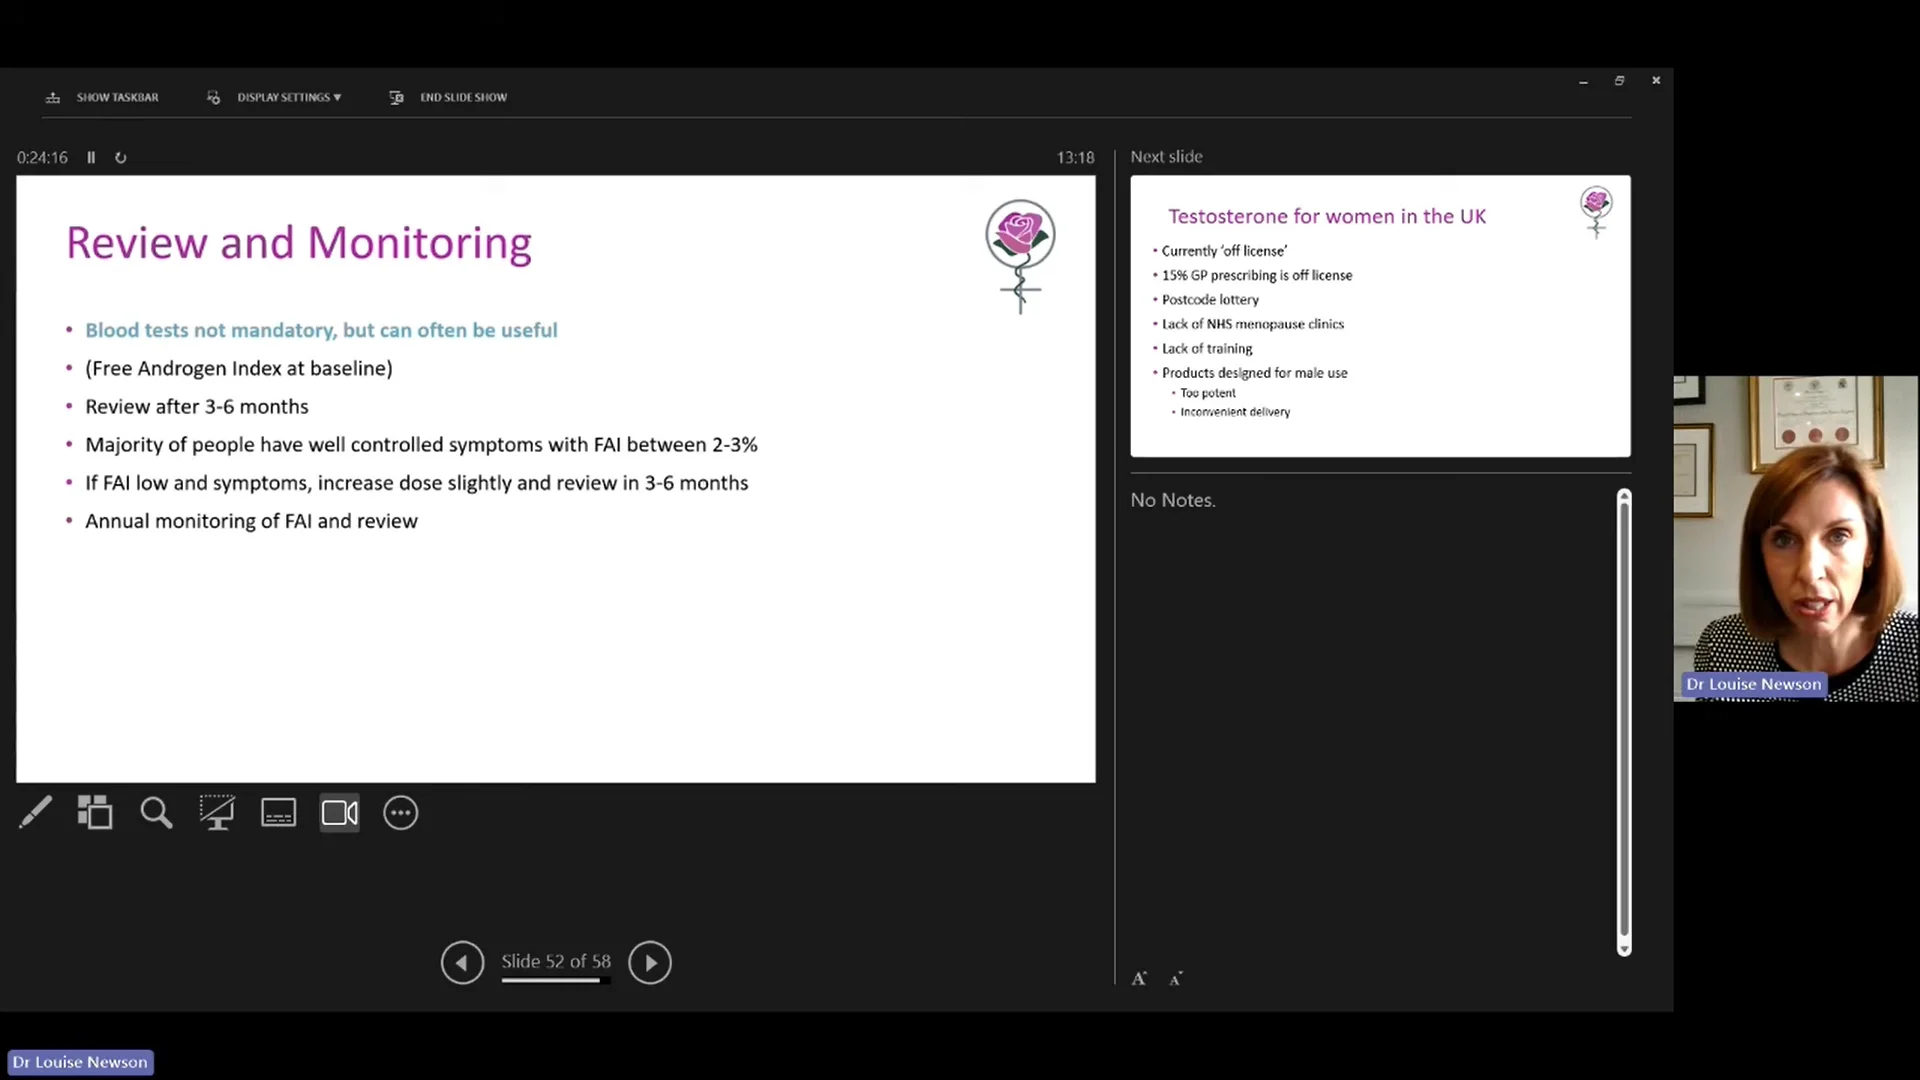The height and width of the screenshot is (1080, 1920).
Task: Open the video camera toggle icon
Action: click(339, 814)
